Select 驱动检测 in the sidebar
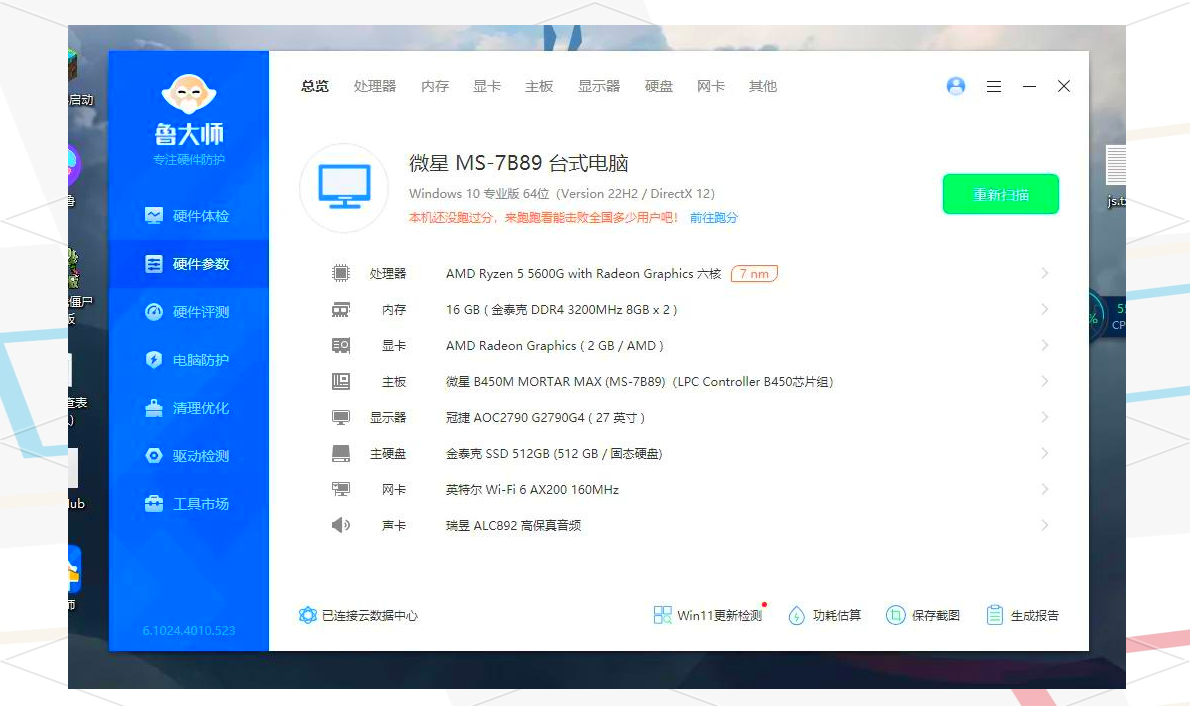Viewport: 1190px width, 706px height. 188,456
